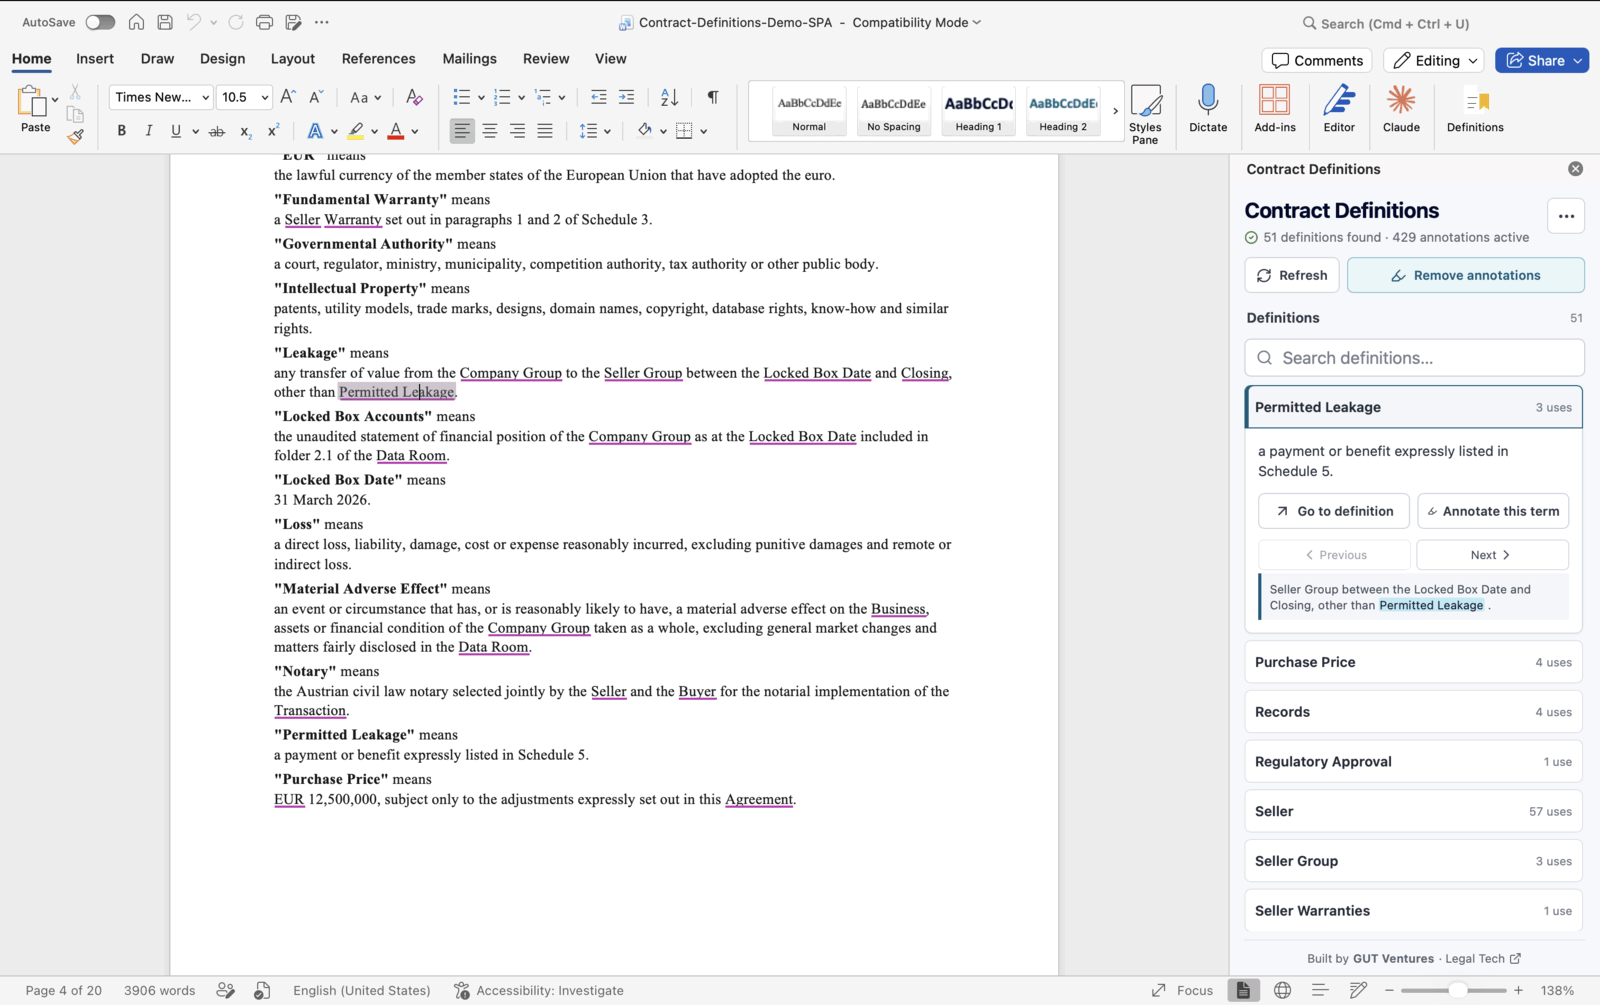Open Home screen icon in title bar
The height and width of the screenshot is (1005, 1600).
coord(136,22)
